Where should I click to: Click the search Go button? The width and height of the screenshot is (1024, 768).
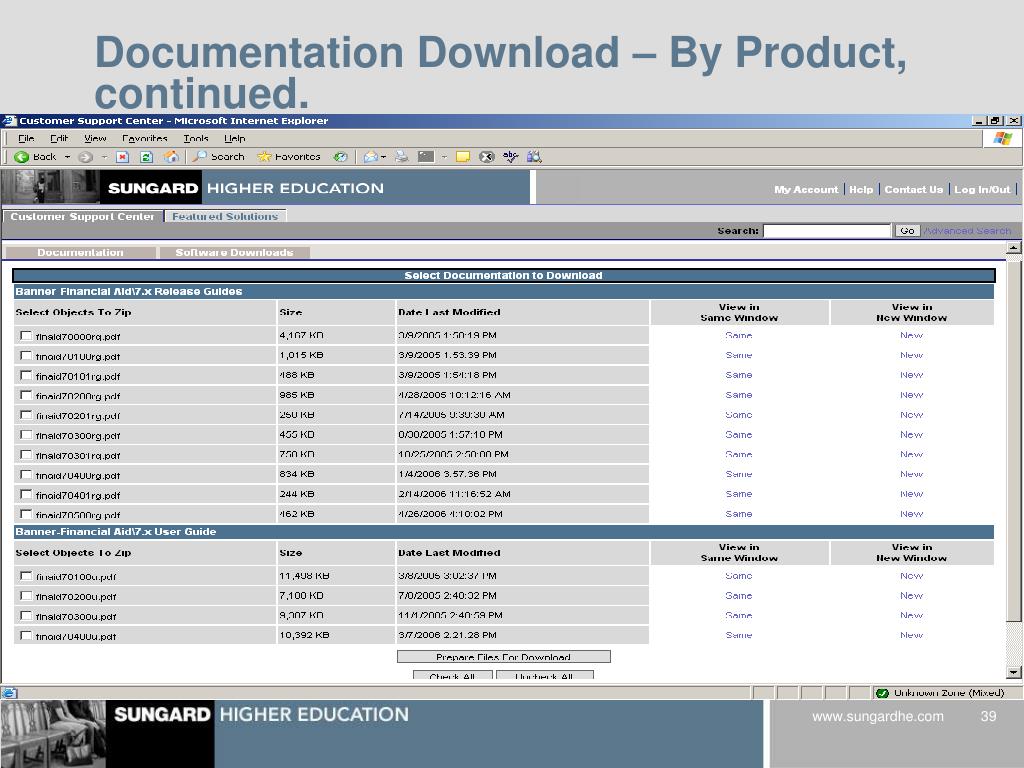[907, 231]
